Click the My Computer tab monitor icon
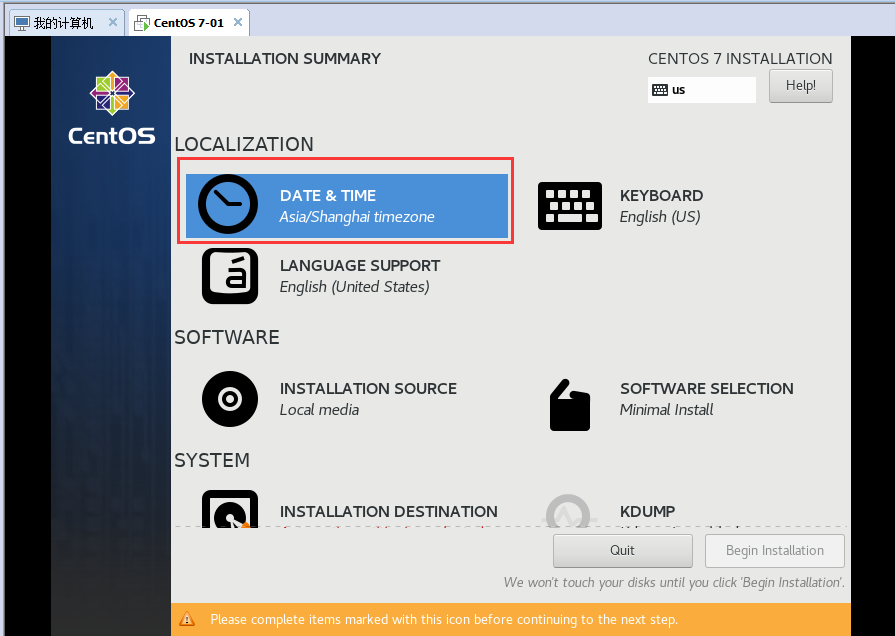This screenshot has height=636, width=895. 22,23
